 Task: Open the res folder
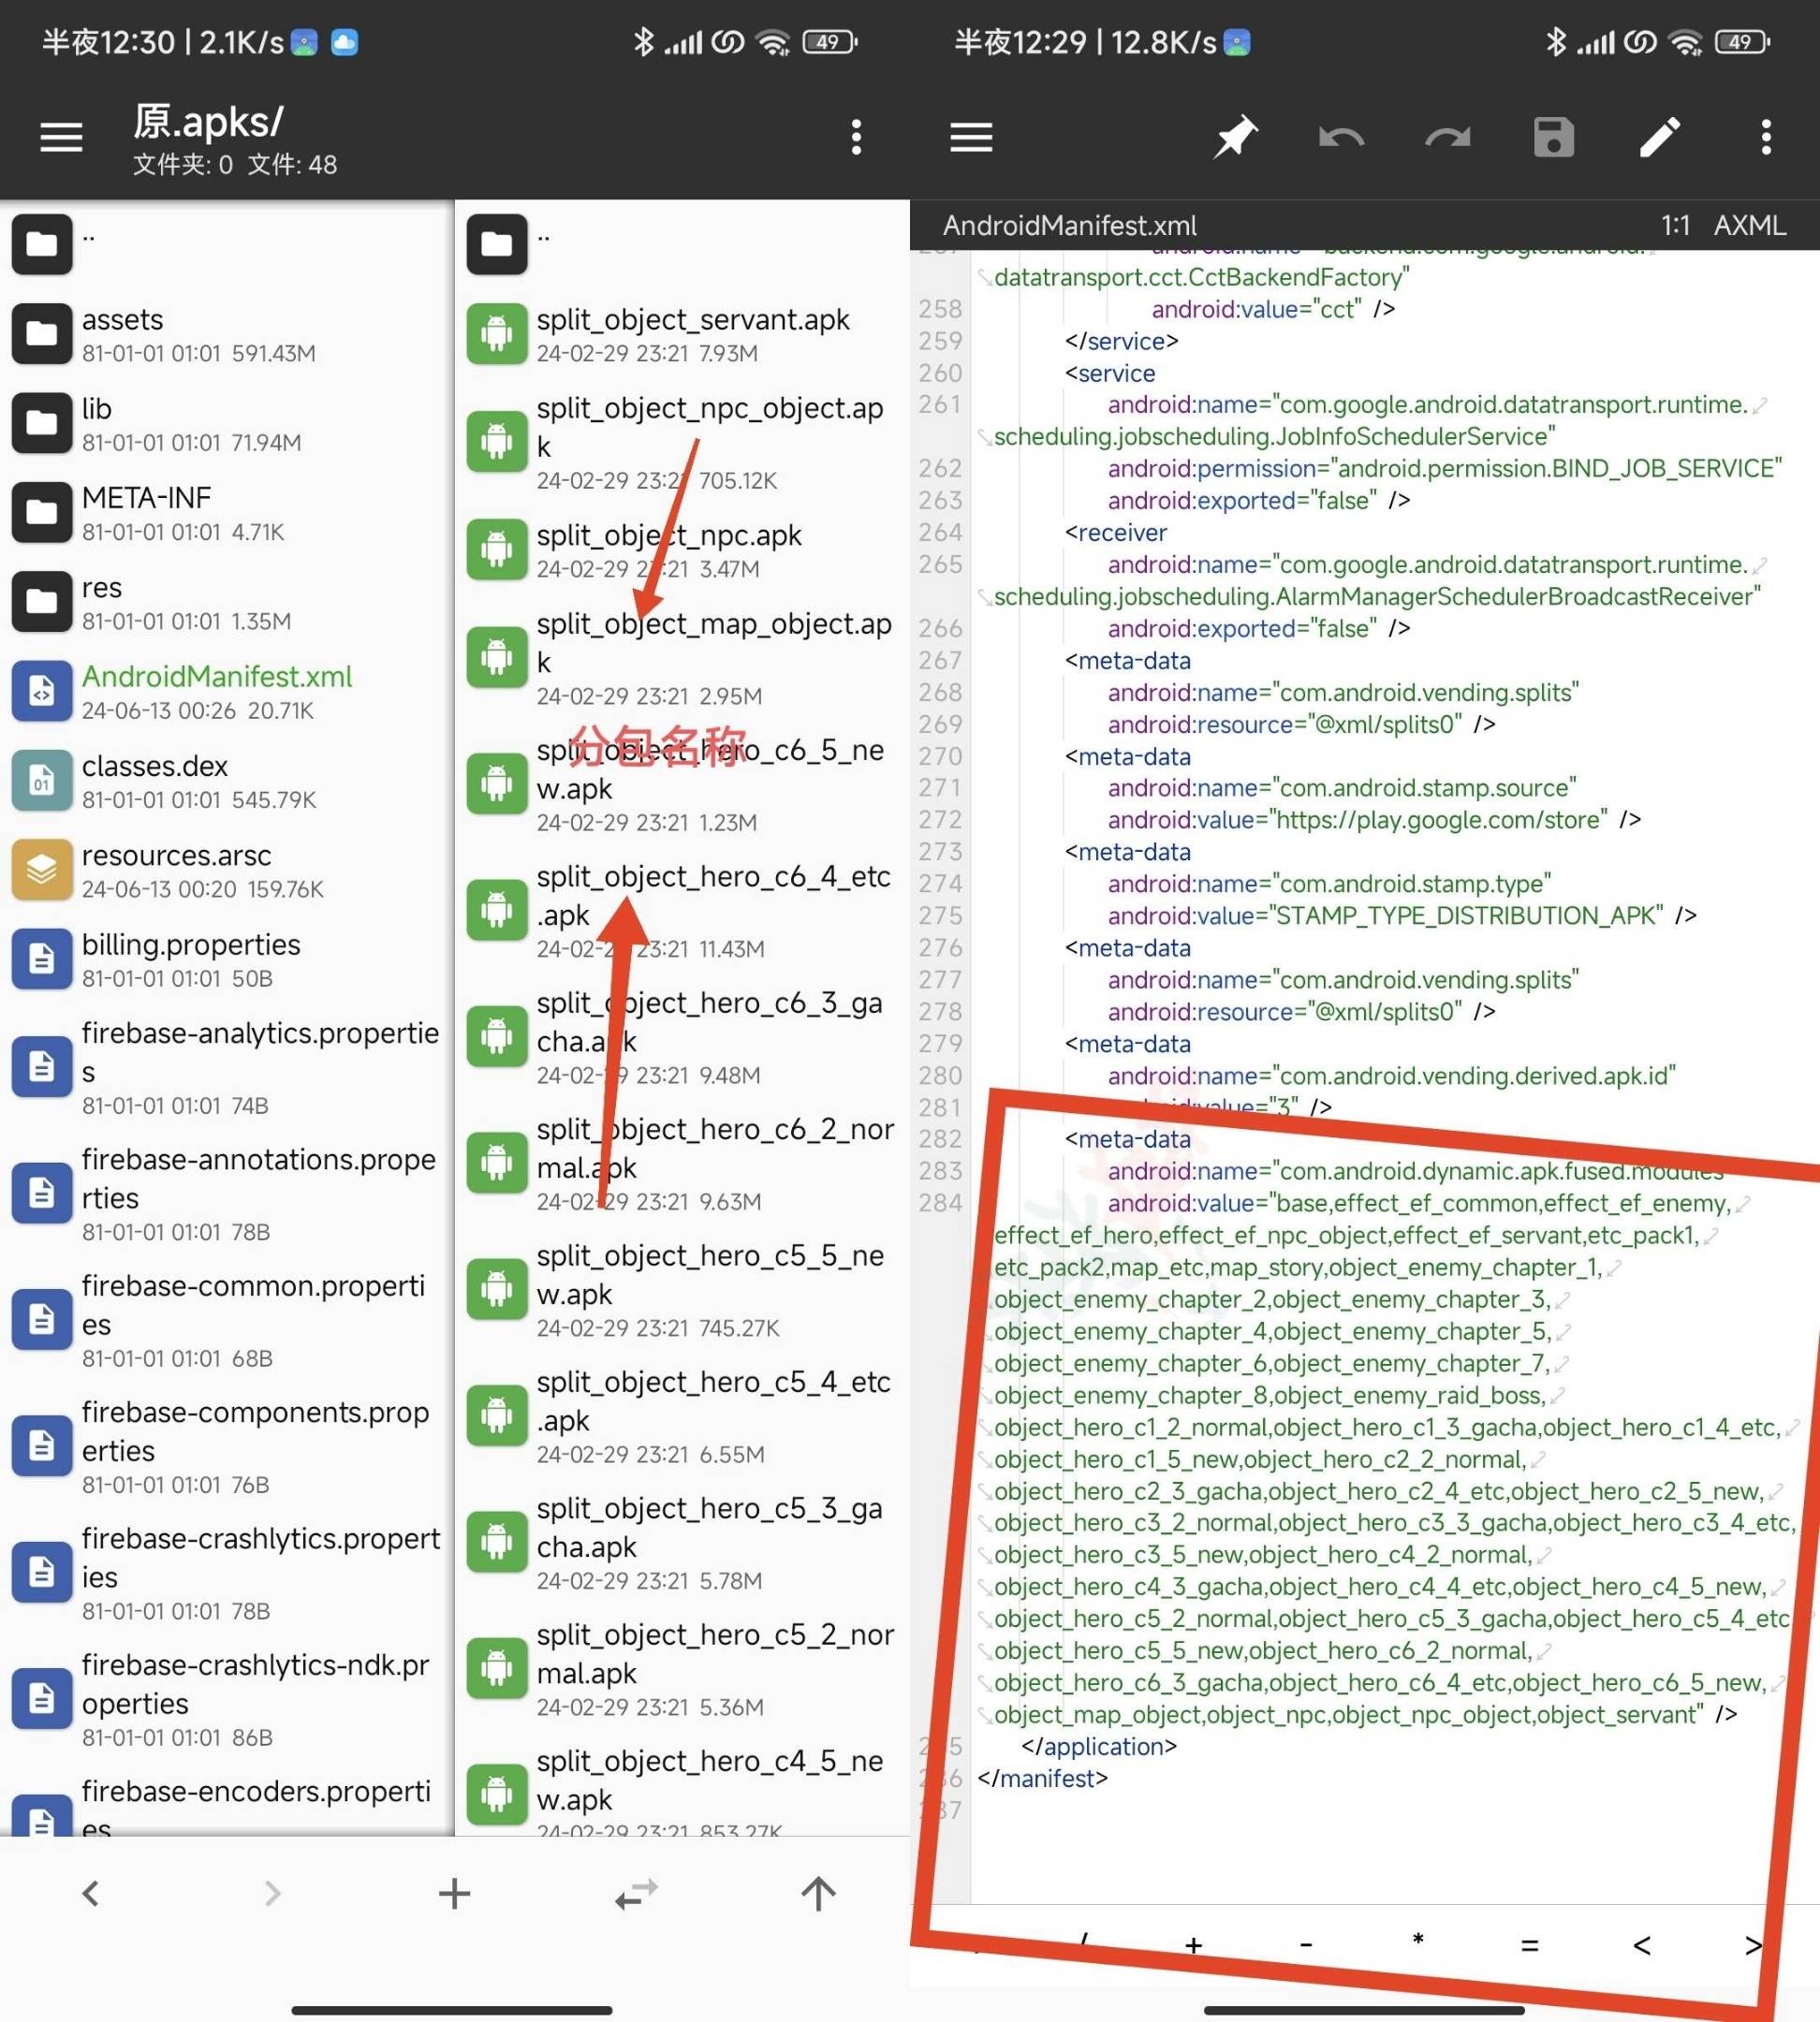click(x=227, y=602)
